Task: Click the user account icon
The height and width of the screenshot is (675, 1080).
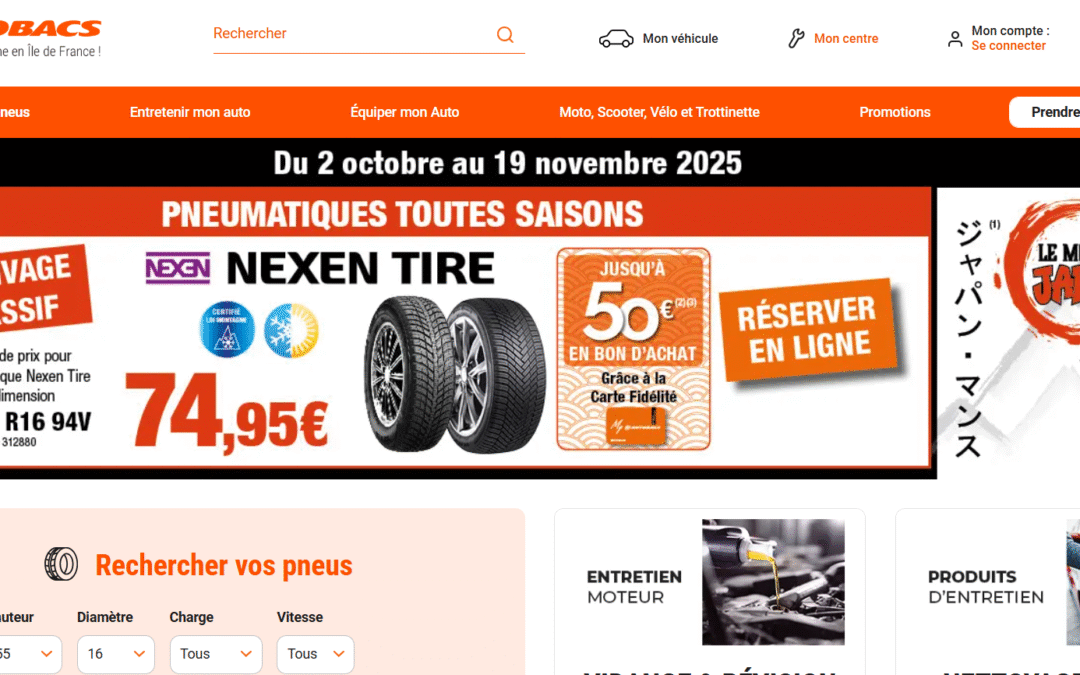Action: point(955,39)
